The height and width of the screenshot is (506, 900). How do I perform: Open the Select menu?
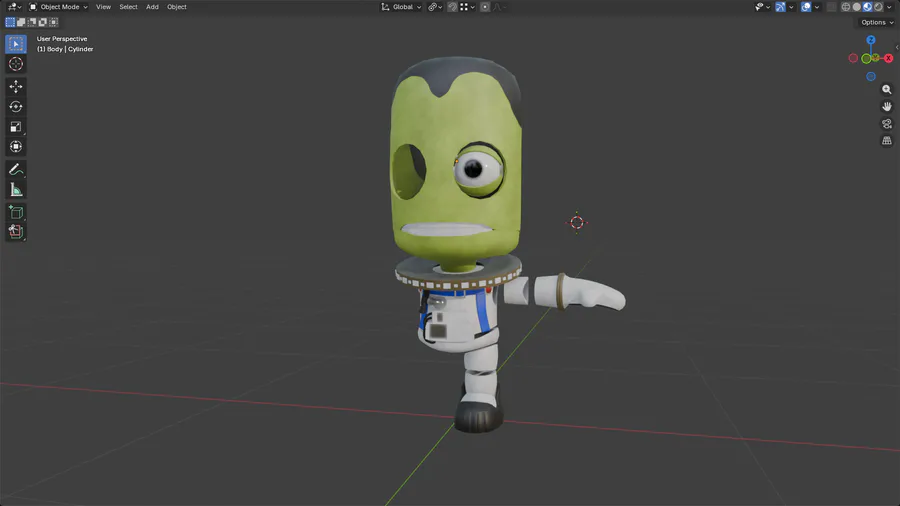pos(128,7)
